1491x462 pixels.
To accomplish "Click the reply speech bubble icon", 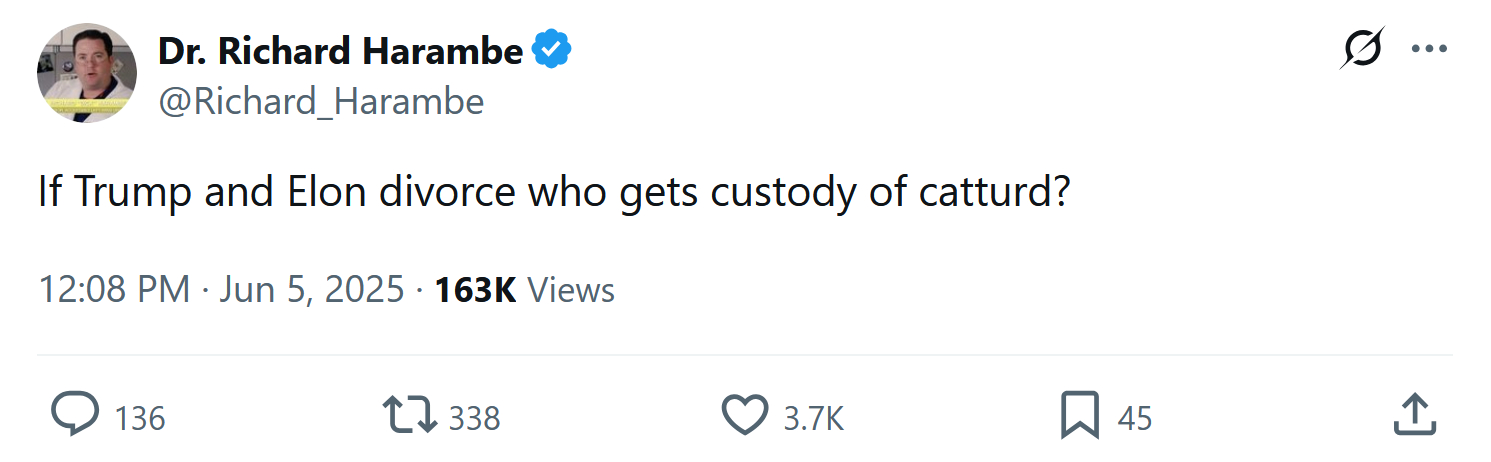I will point(75,415).
